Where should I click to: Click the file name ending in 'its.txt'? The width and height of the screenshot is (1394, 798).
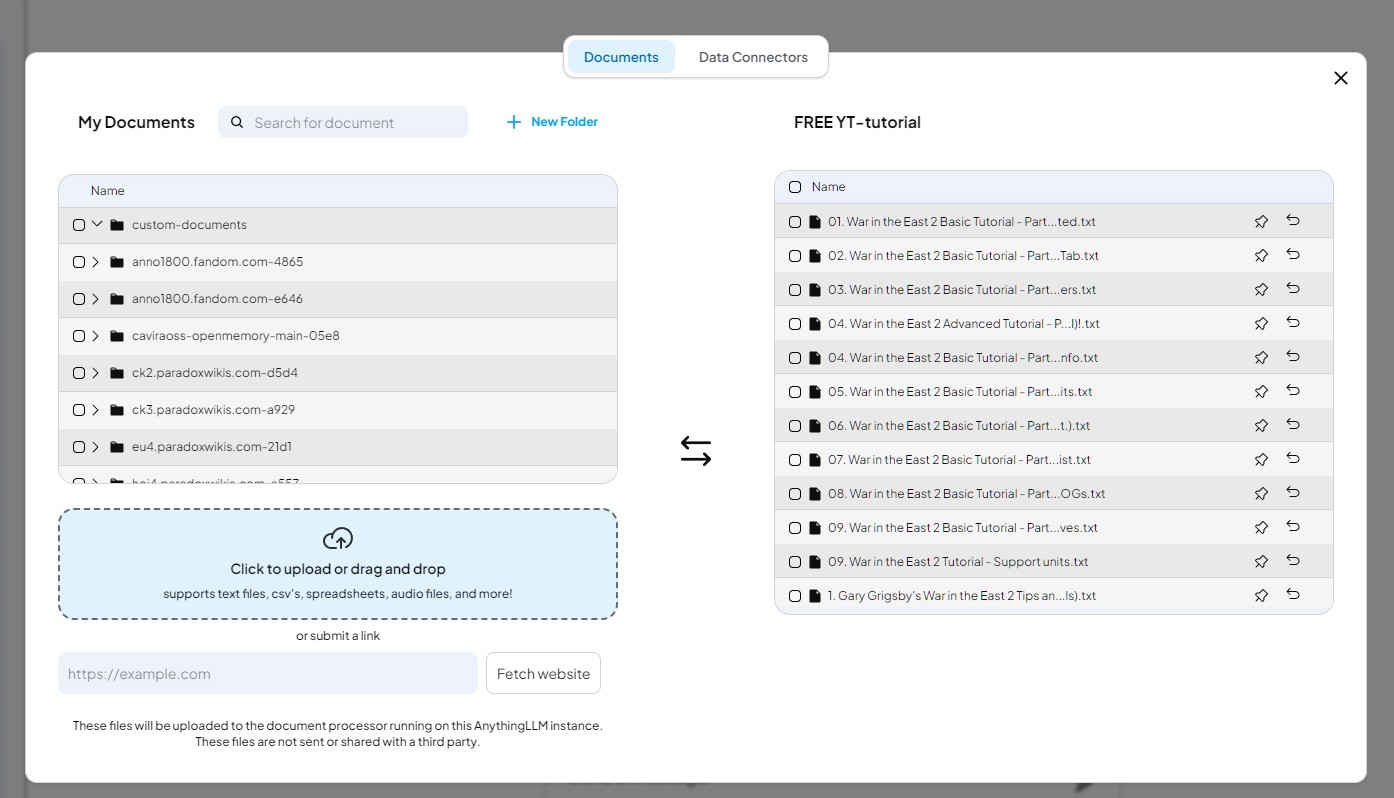[960, 392]
